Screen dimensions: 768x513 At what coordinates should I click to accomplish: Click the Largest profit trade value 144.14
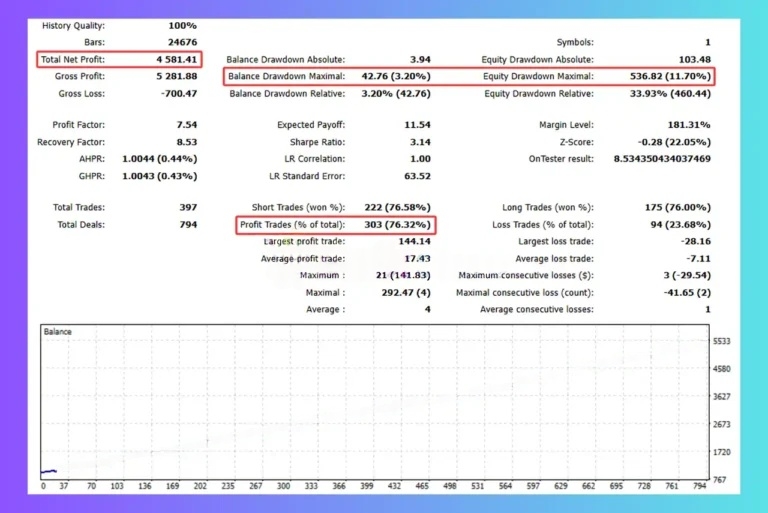tap(413, 241)
